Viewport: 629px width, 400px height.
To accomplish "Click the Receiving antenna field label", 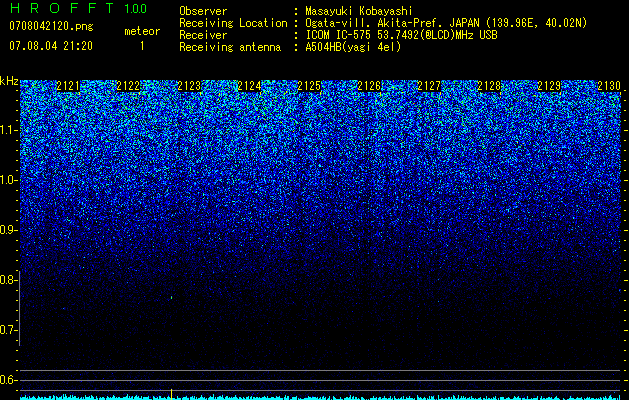I will (230, 47).
